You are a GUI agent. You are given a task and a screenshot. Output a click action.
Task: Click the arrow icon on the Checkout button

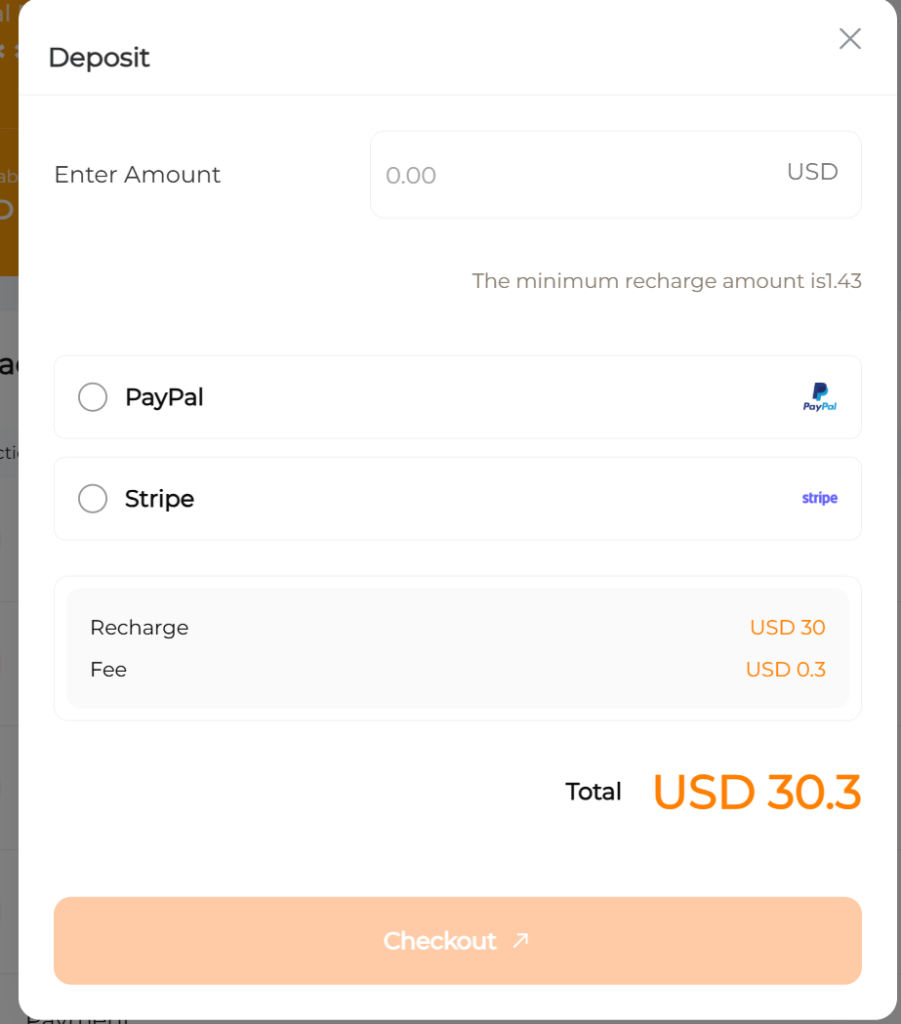pyautogui.click(x=520, y=940)
